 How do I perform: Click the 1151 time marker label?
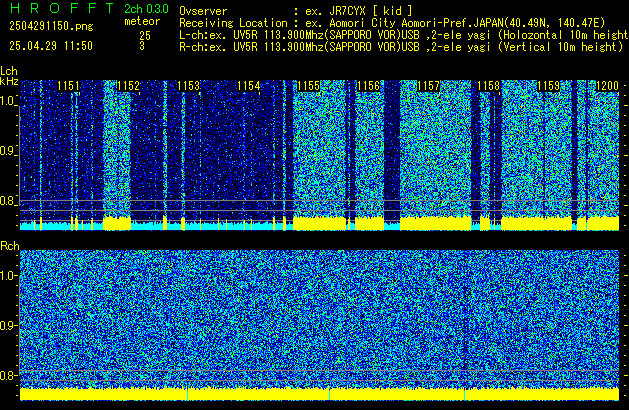click(68, 86)
